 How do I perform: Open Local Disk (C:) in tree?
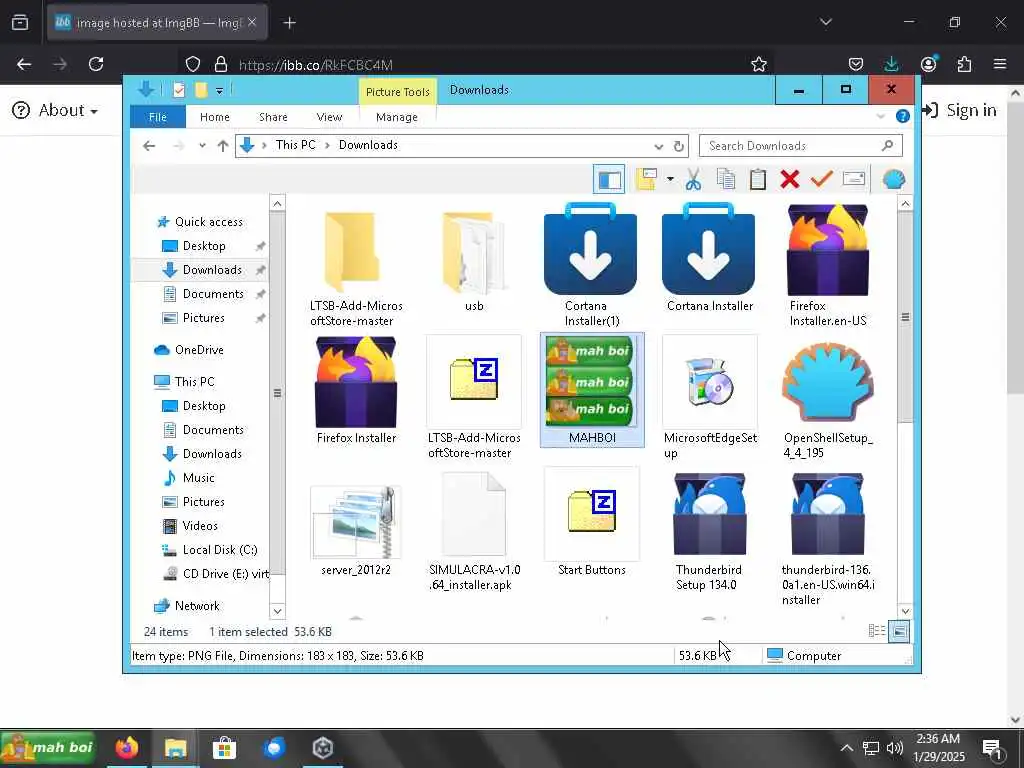pos(210,550)
